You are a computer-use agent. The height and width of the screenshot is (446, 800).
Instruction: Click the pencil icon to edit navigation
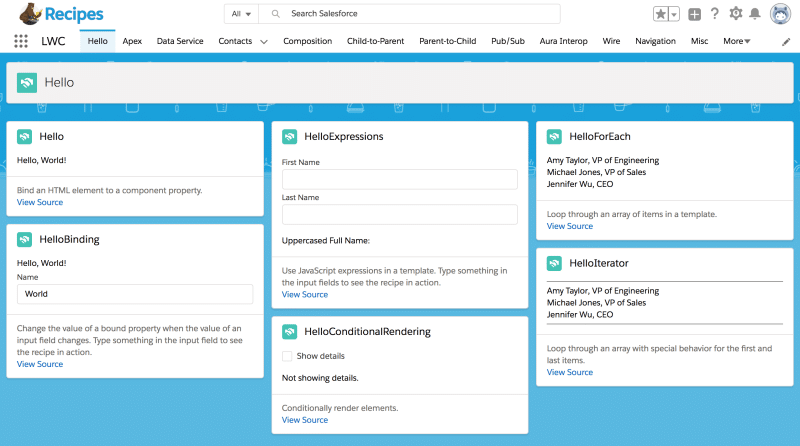(x=786, y=42)
